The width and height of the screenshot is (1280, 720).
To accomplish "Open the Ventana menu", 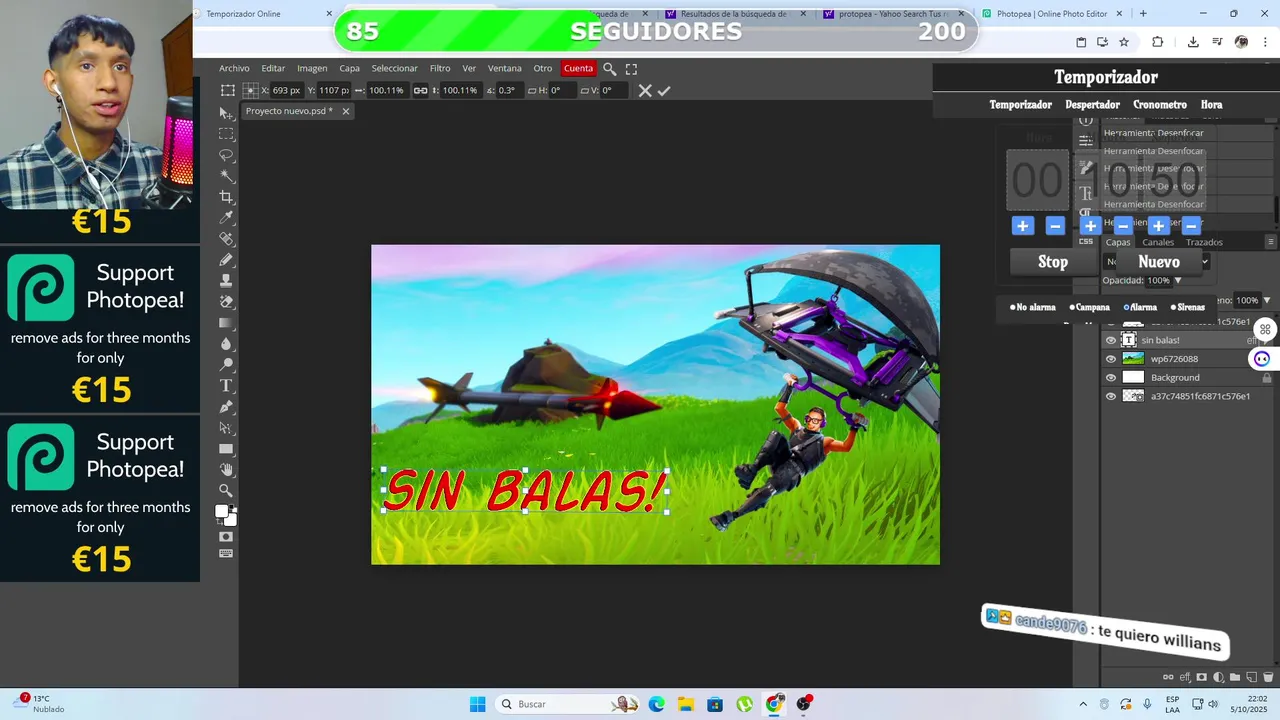I will [505, 69].
